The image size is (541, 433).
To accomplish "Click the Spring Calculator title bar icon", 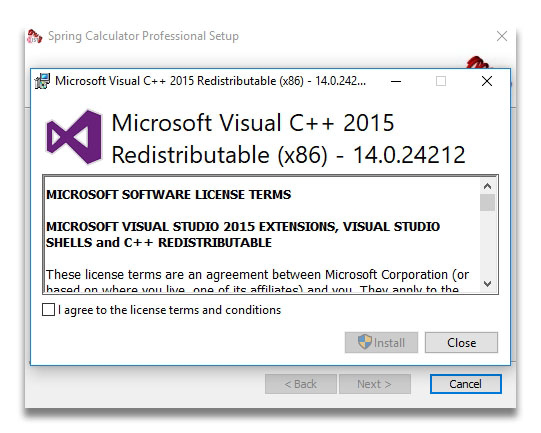I will [x=35, y=36].
